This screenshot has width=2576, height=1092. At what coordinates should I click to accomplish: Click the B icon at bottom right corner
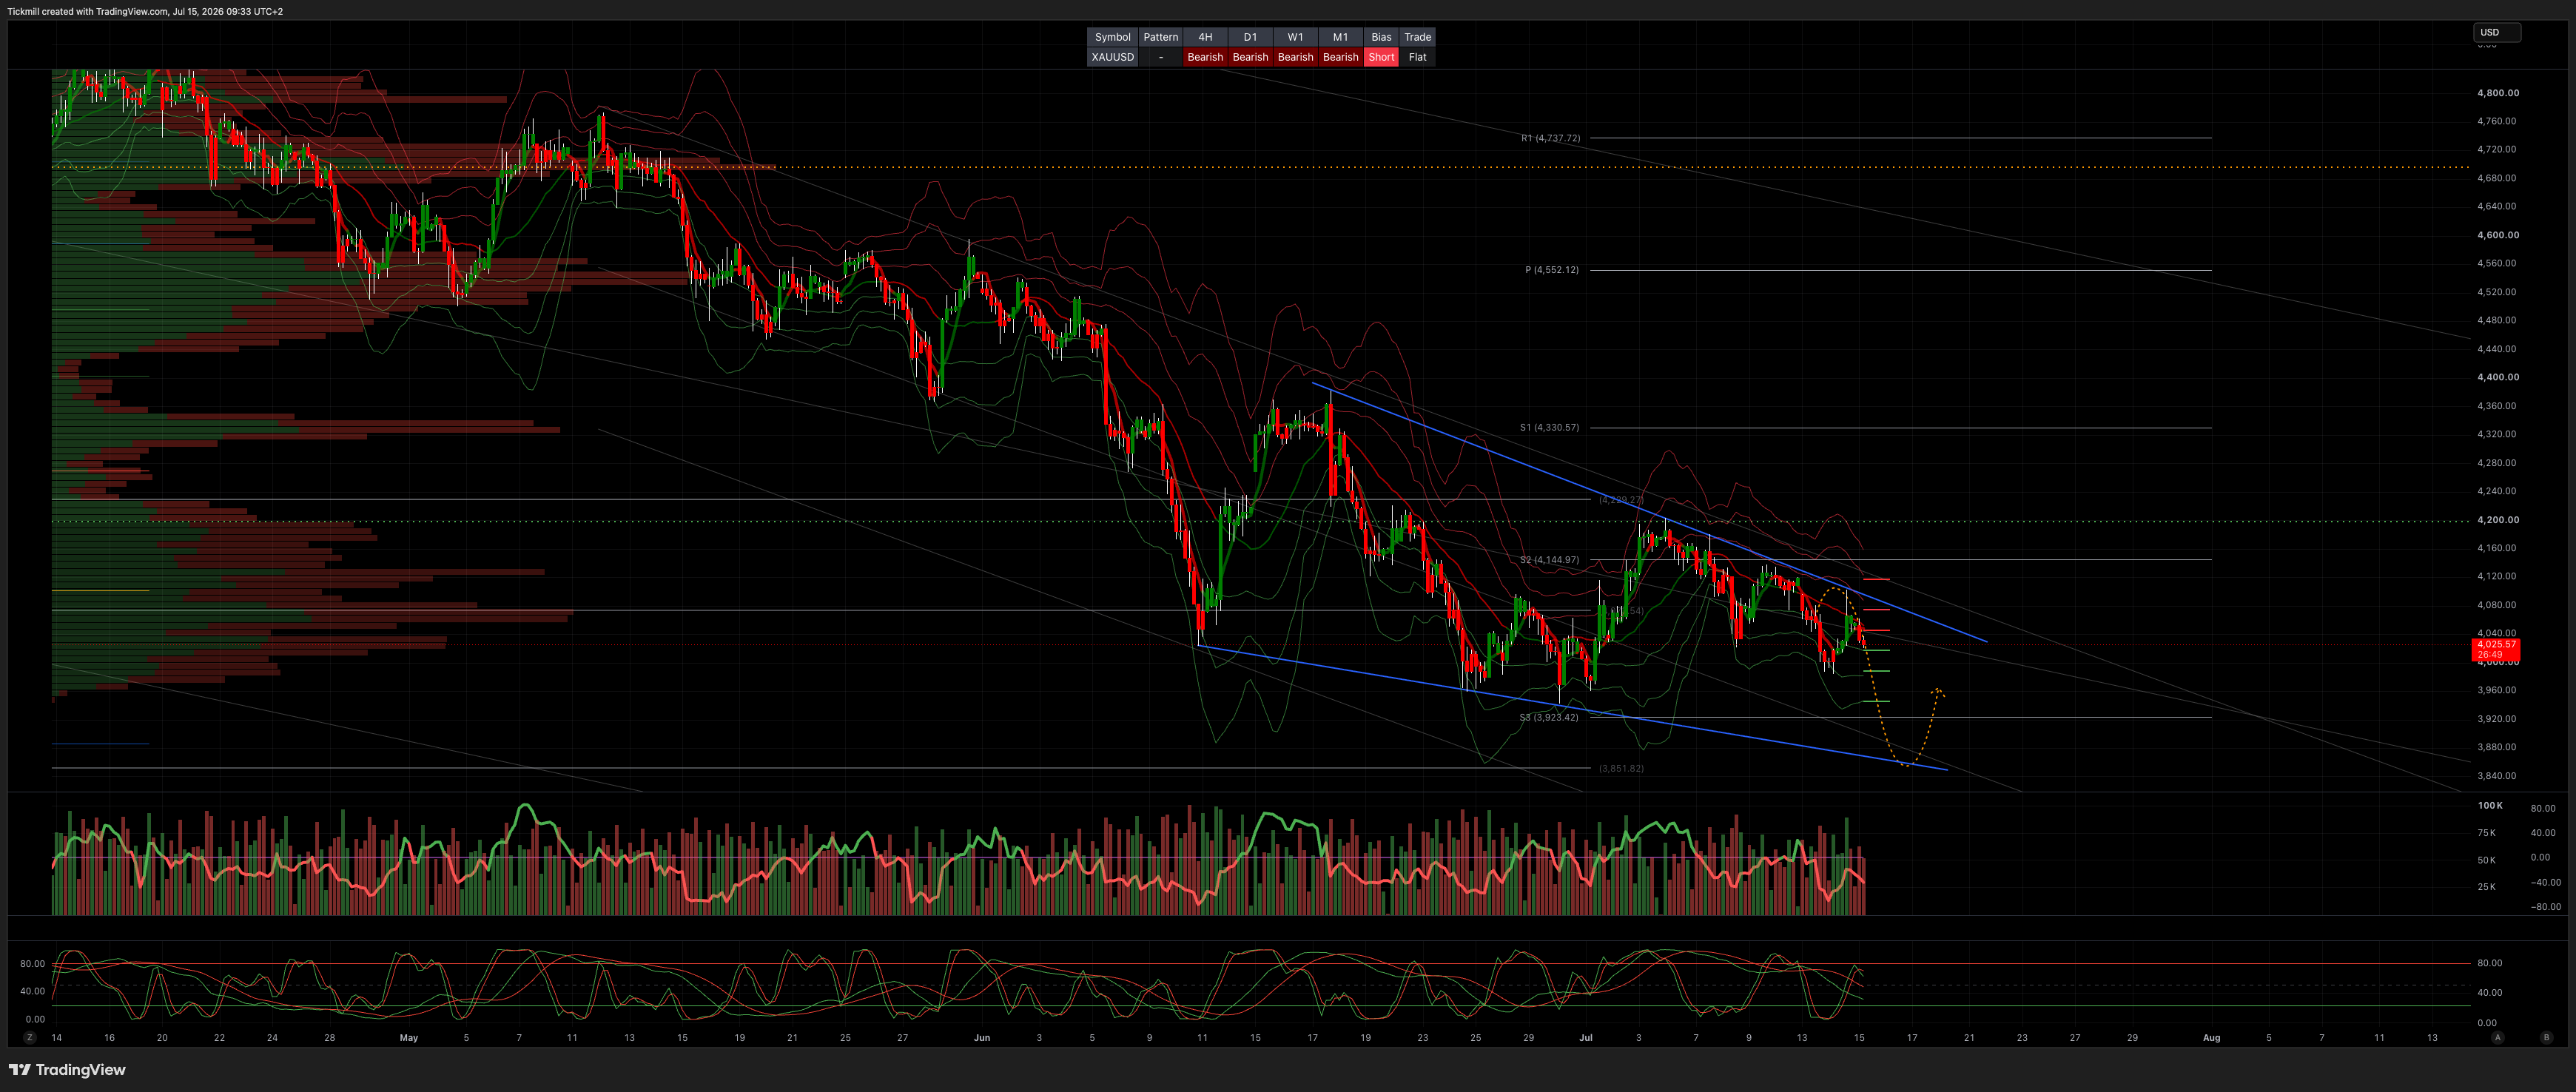(2546, 1038)
